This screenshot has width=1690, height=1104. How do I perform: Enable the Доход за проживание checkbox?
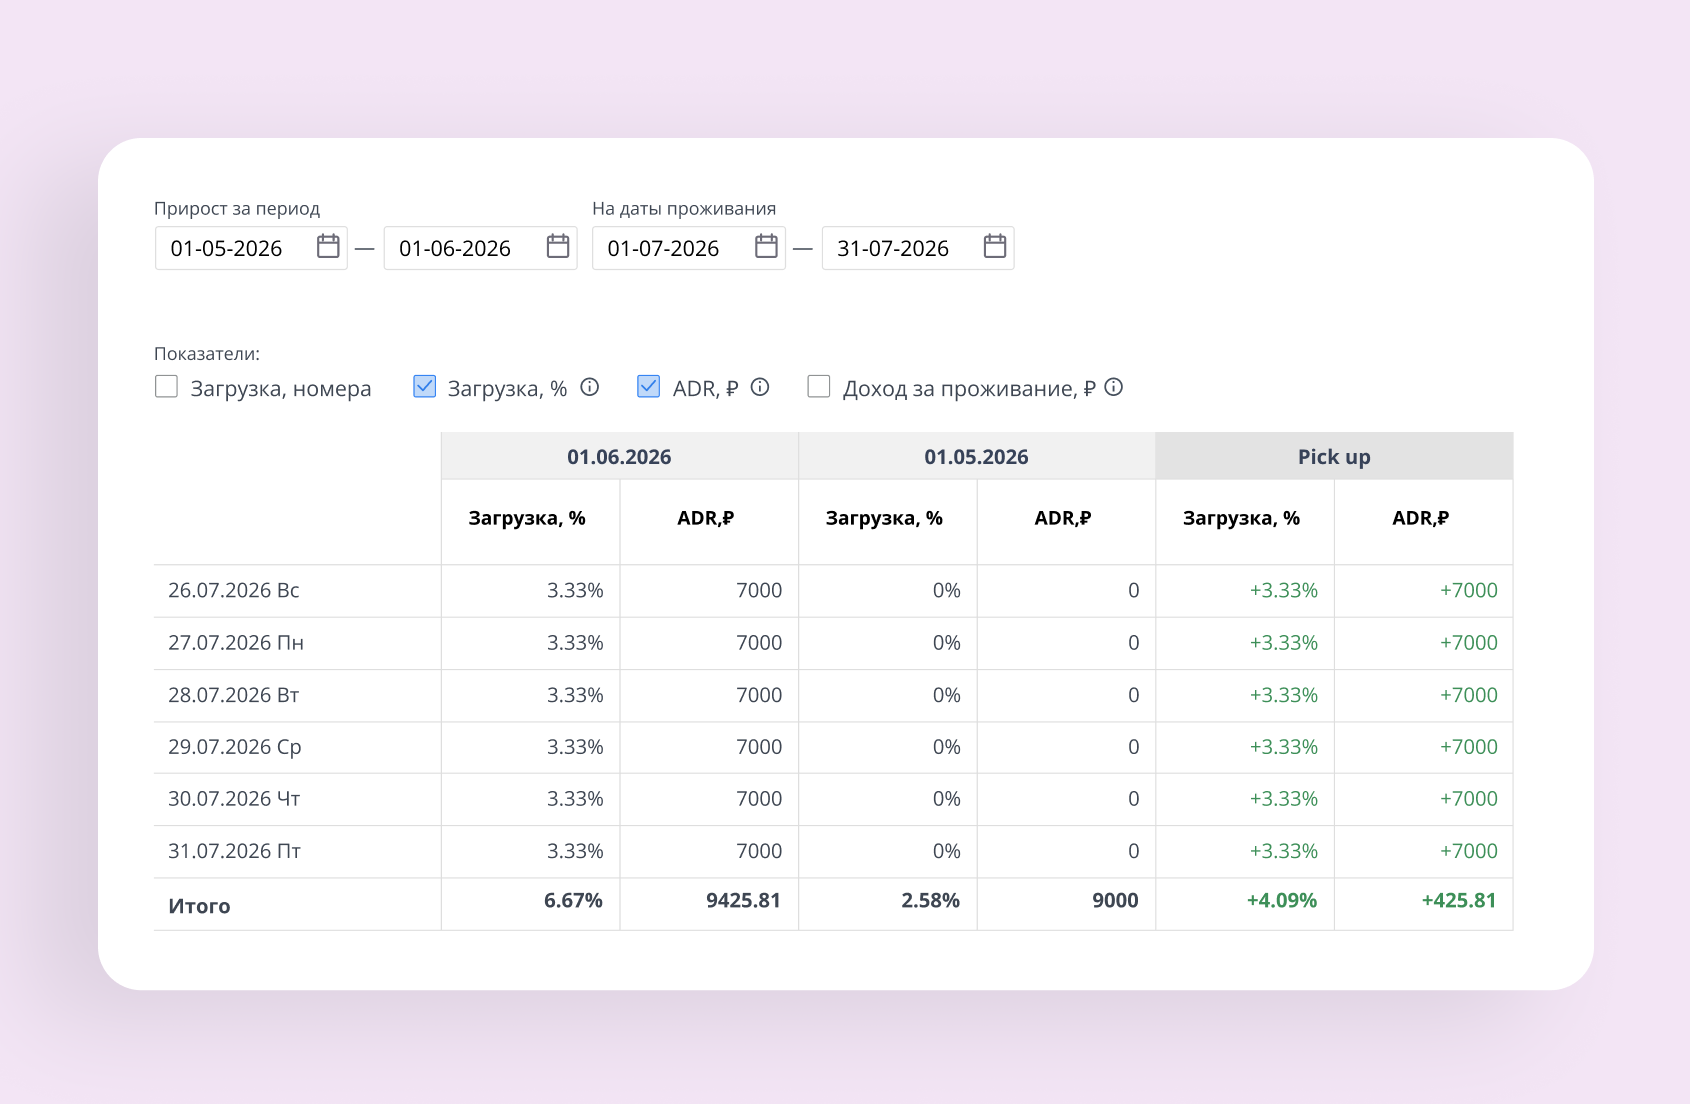819,387
